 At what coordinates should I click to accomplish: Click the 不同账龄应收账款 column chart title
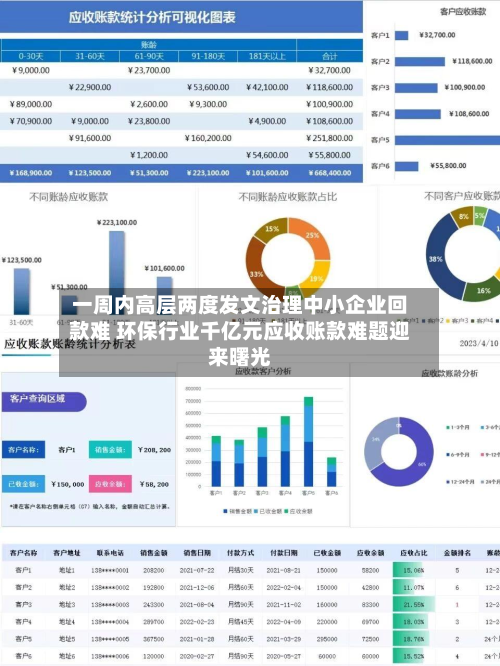(68, 197)
